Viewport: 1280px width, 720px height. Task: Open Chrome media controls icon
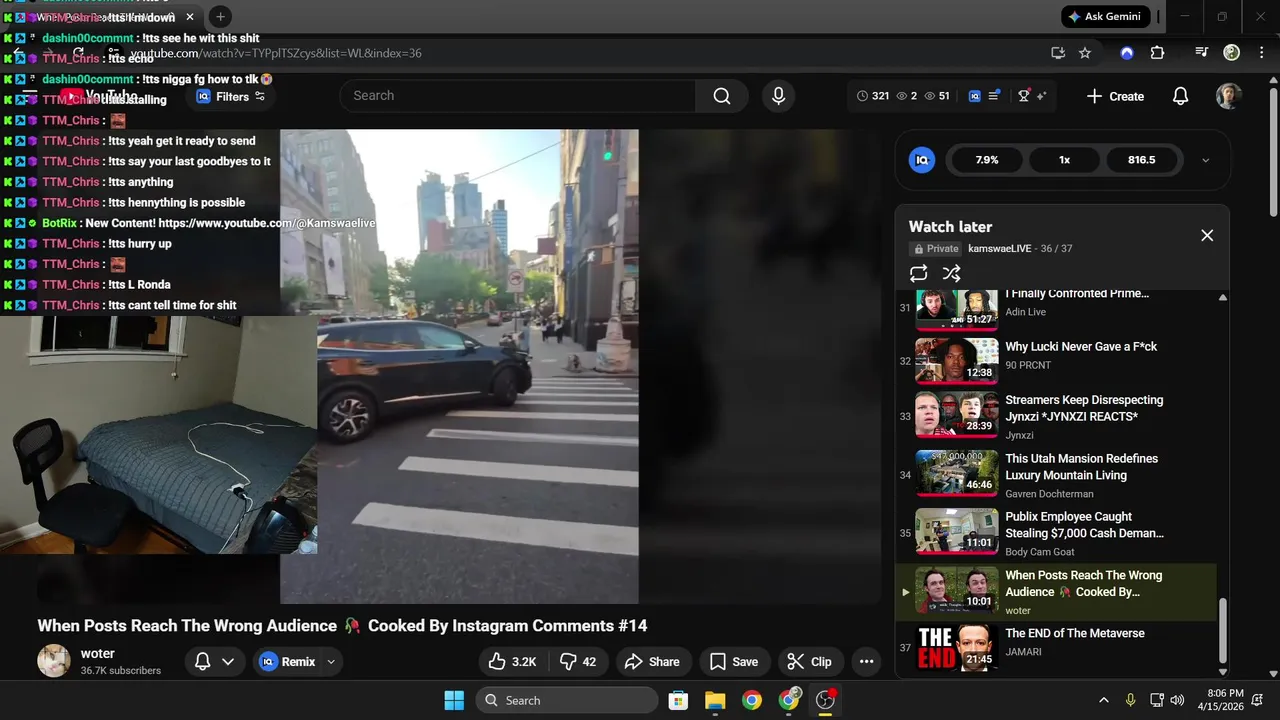tap(1202, 53)
